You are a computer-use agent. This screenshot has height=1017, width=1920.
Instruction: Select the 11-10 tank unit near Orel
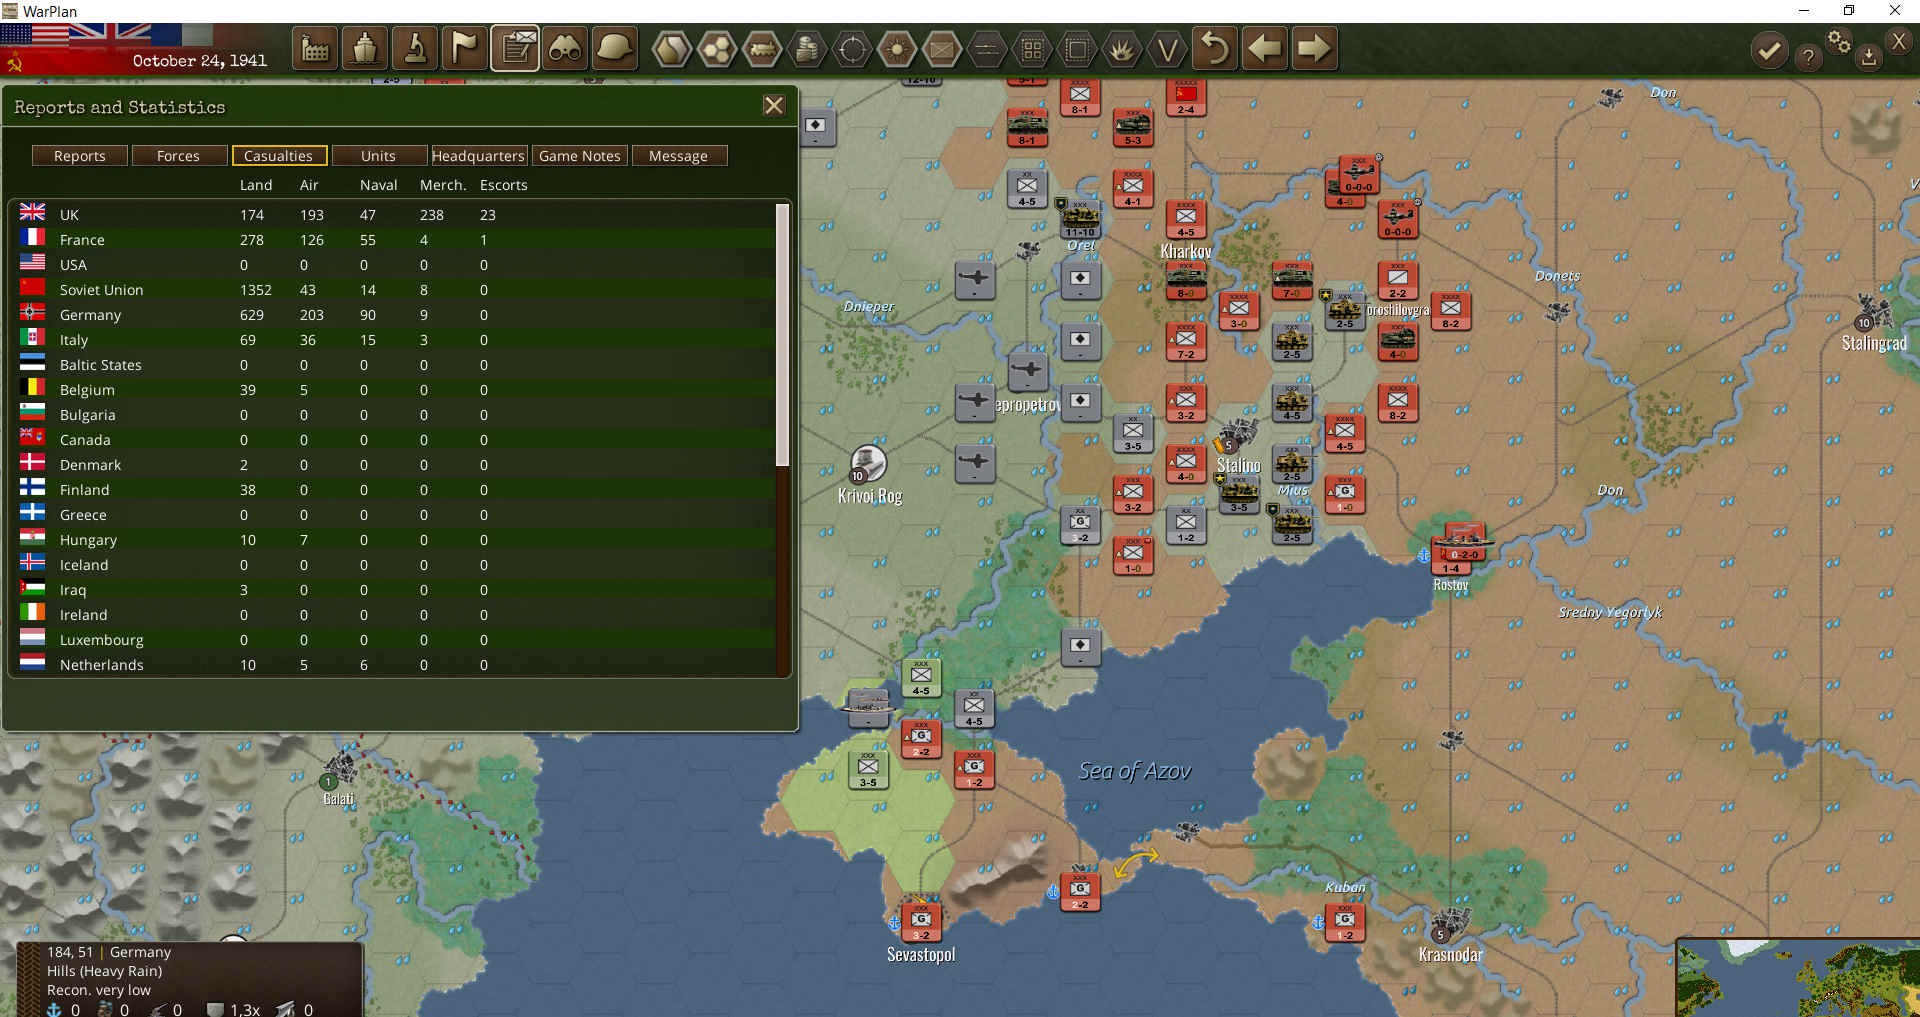pyautogui.click(x=1080, y=218)
